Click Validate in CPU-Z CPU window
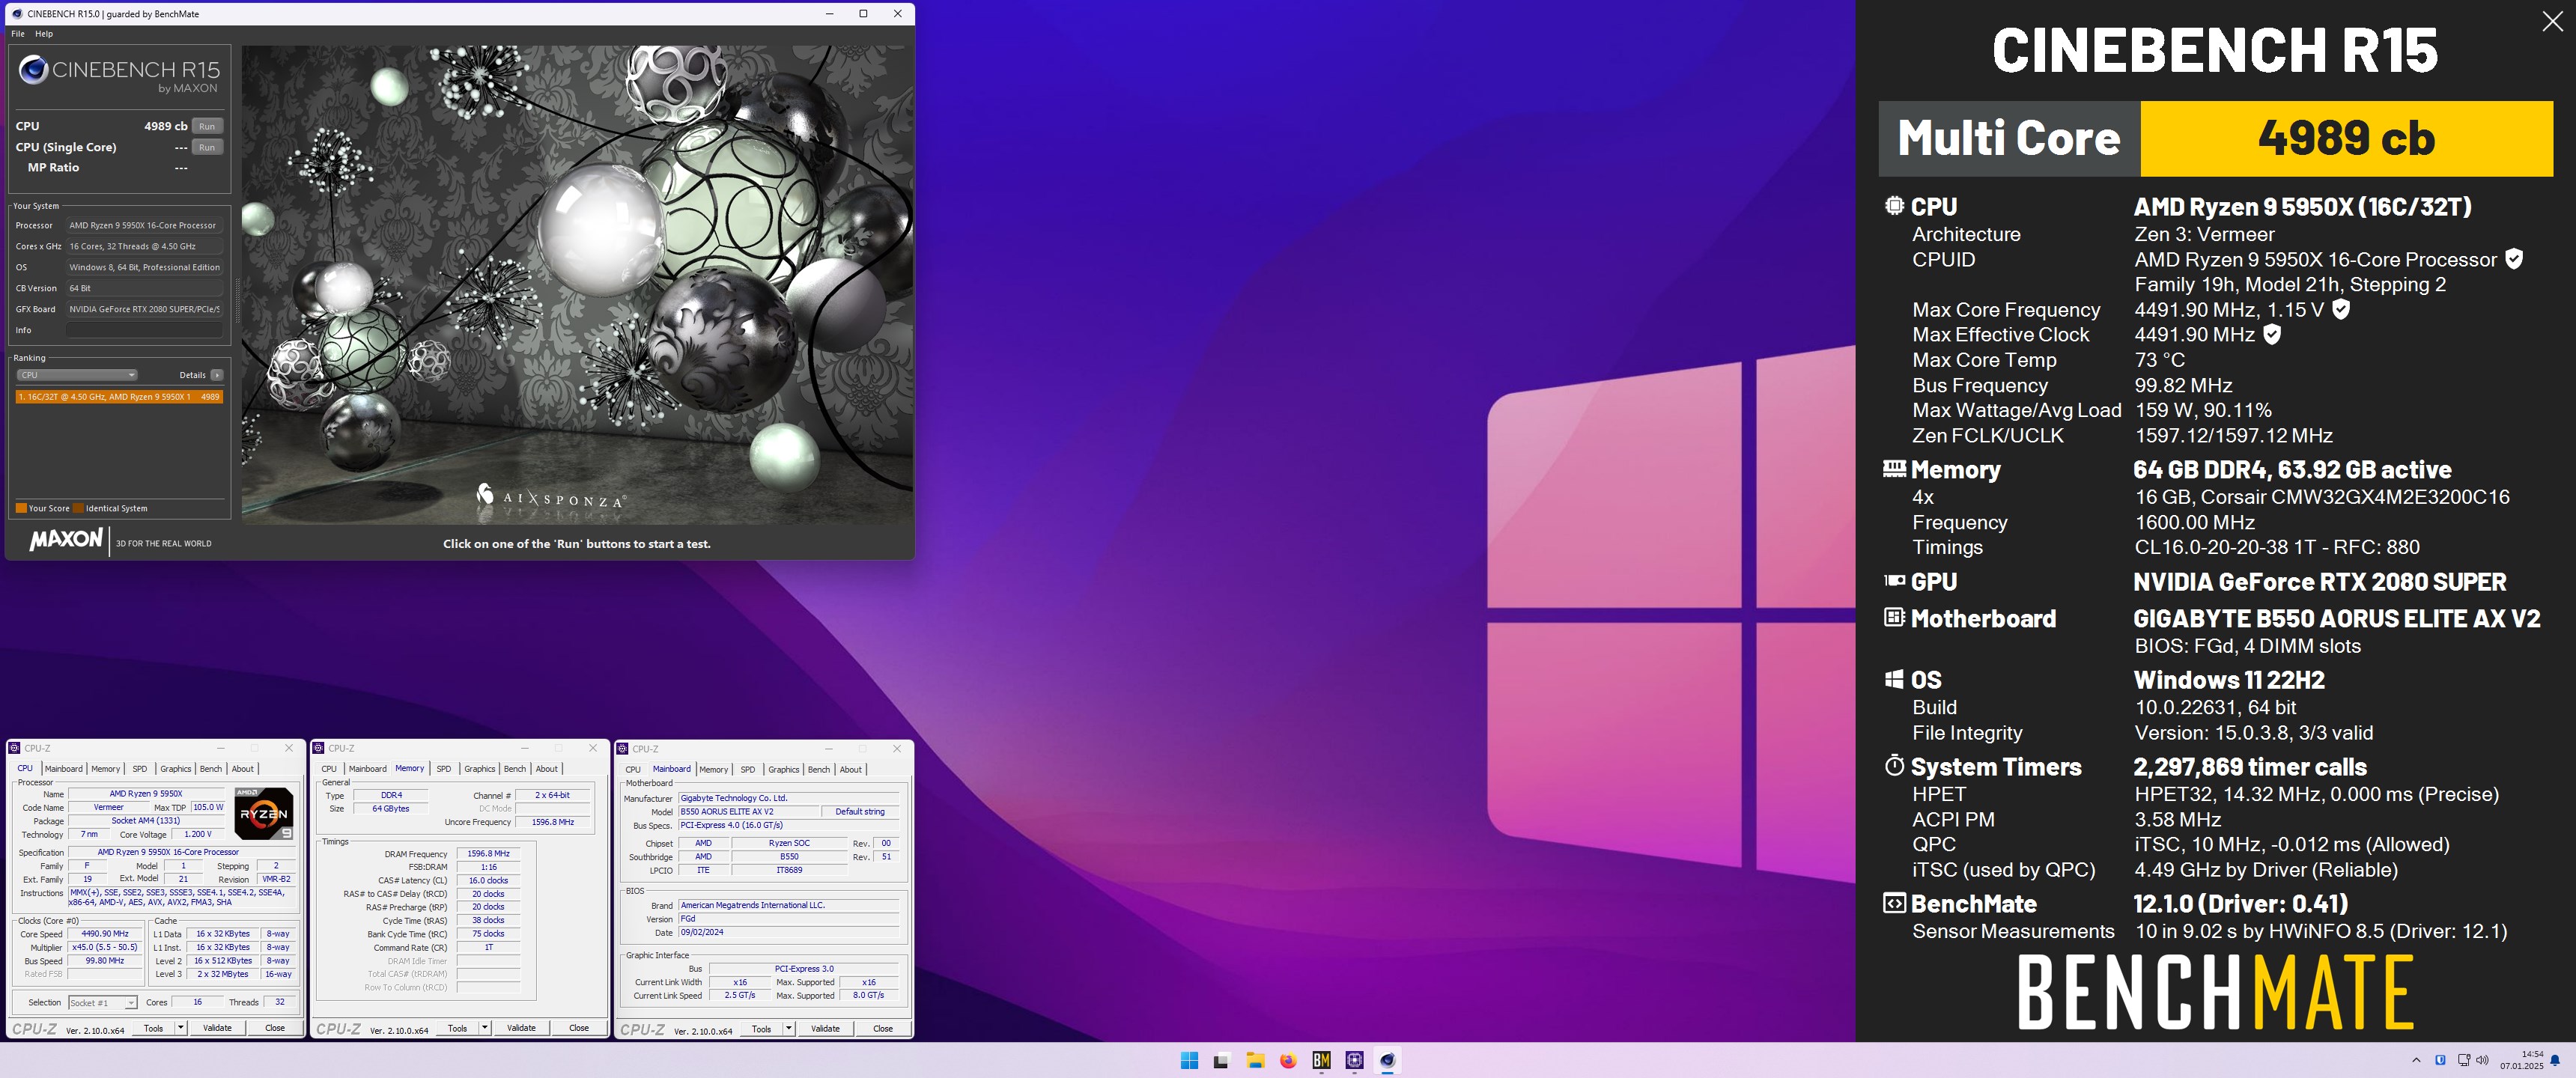Viewport: 2576px width, 1078px height. click(x=217, y=1027)
